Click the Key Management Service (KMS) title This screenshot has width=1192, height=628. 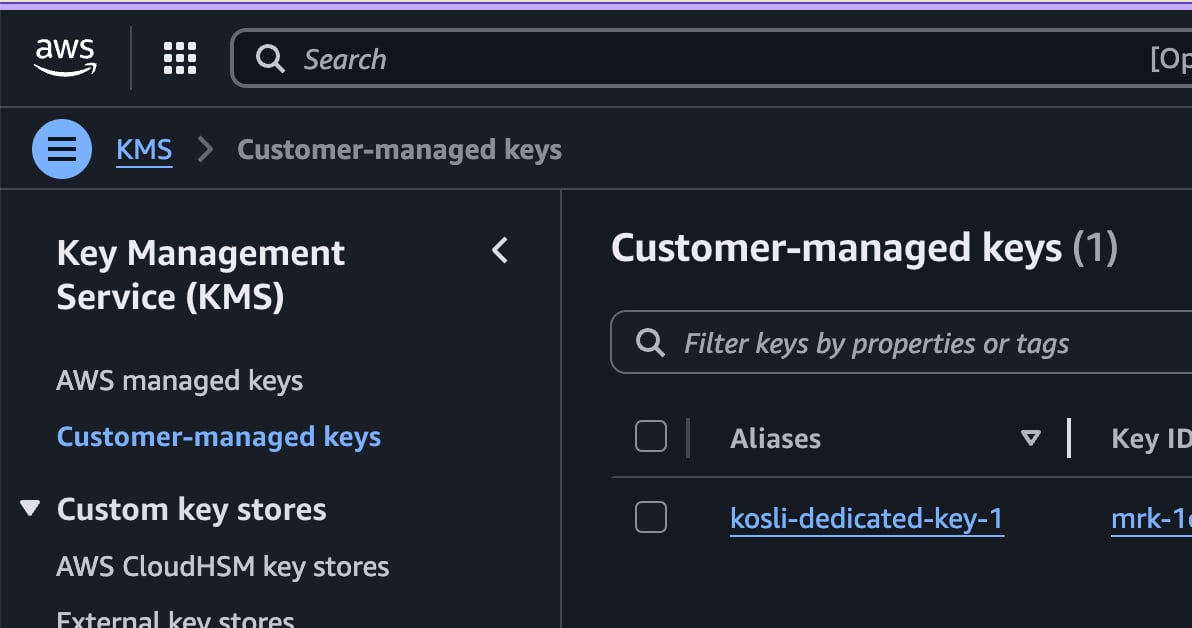(201, 274)
